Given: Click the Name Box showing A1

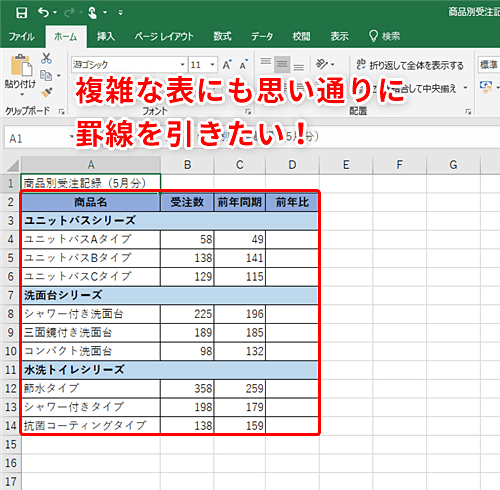Looking at the screenshot, I should (x=37, y=138).
